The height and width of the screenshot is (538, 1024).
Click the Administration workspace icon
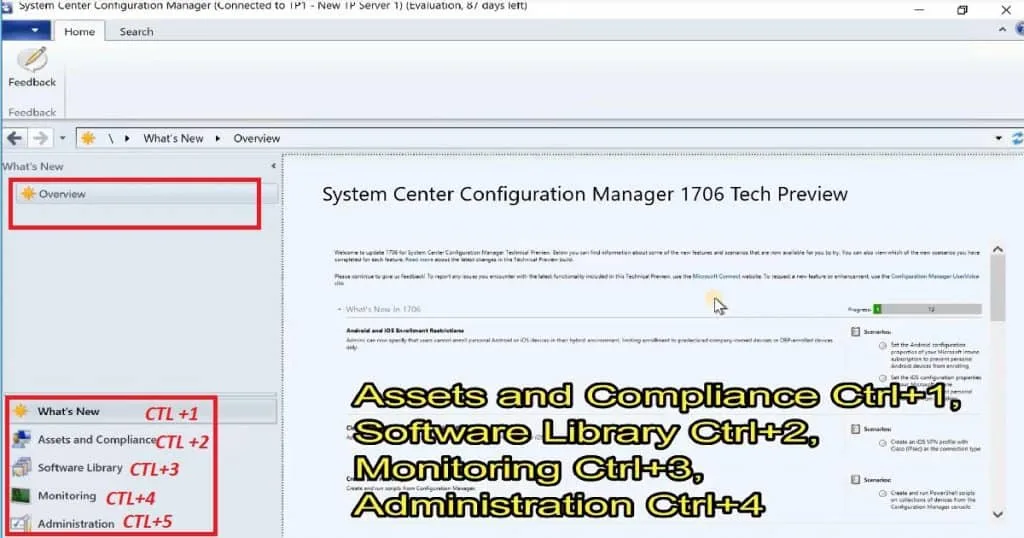click(x=21, y=524)
